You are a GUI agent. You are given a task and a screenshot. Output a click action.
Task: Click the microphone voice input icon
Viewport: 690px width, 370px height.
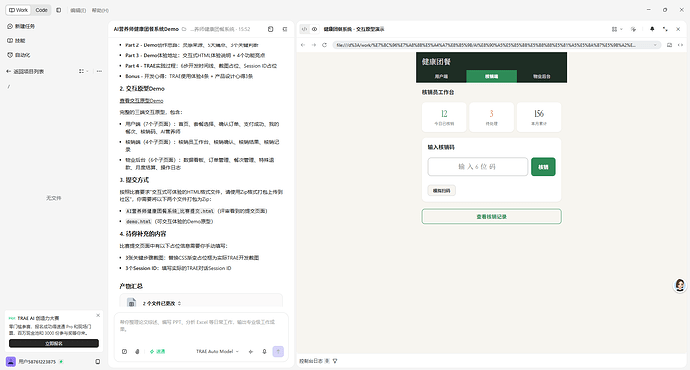(264, 352)
